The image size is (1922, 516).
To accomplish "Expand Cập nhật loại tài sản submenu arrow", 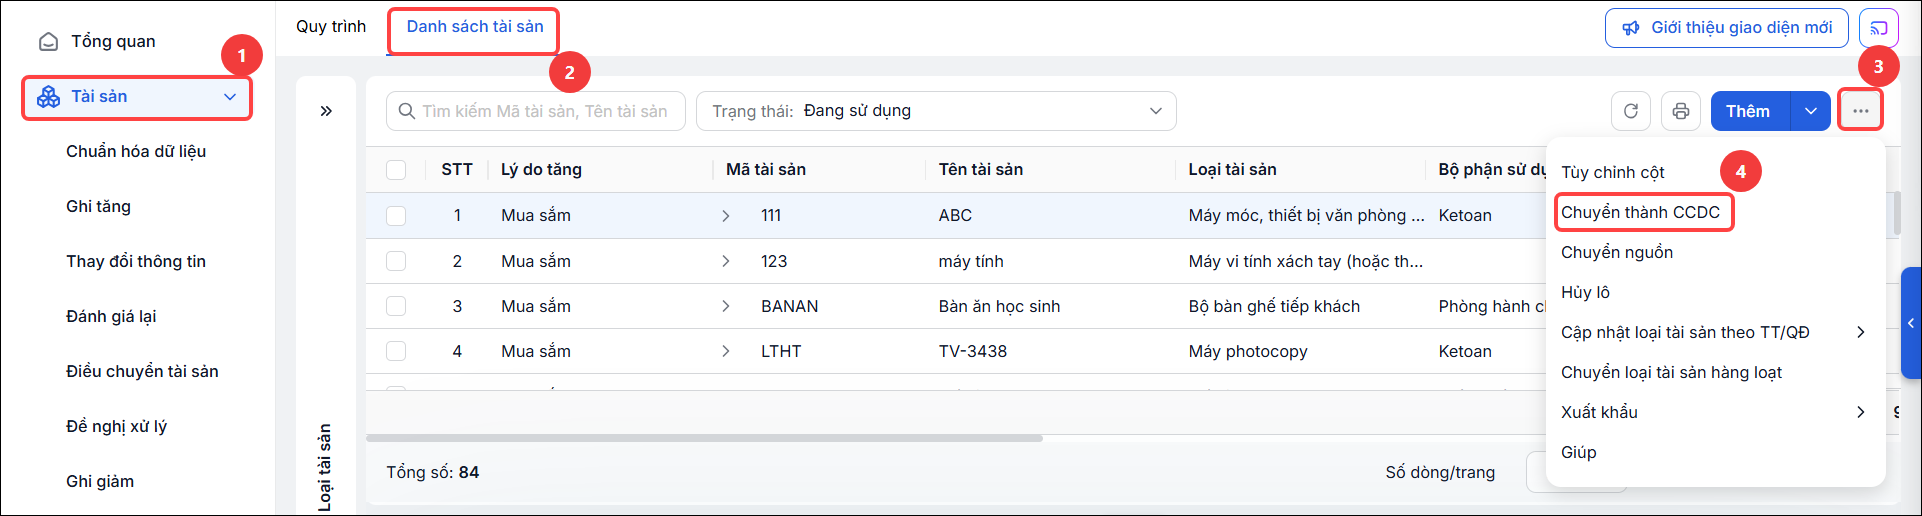I will [1860, 332].
